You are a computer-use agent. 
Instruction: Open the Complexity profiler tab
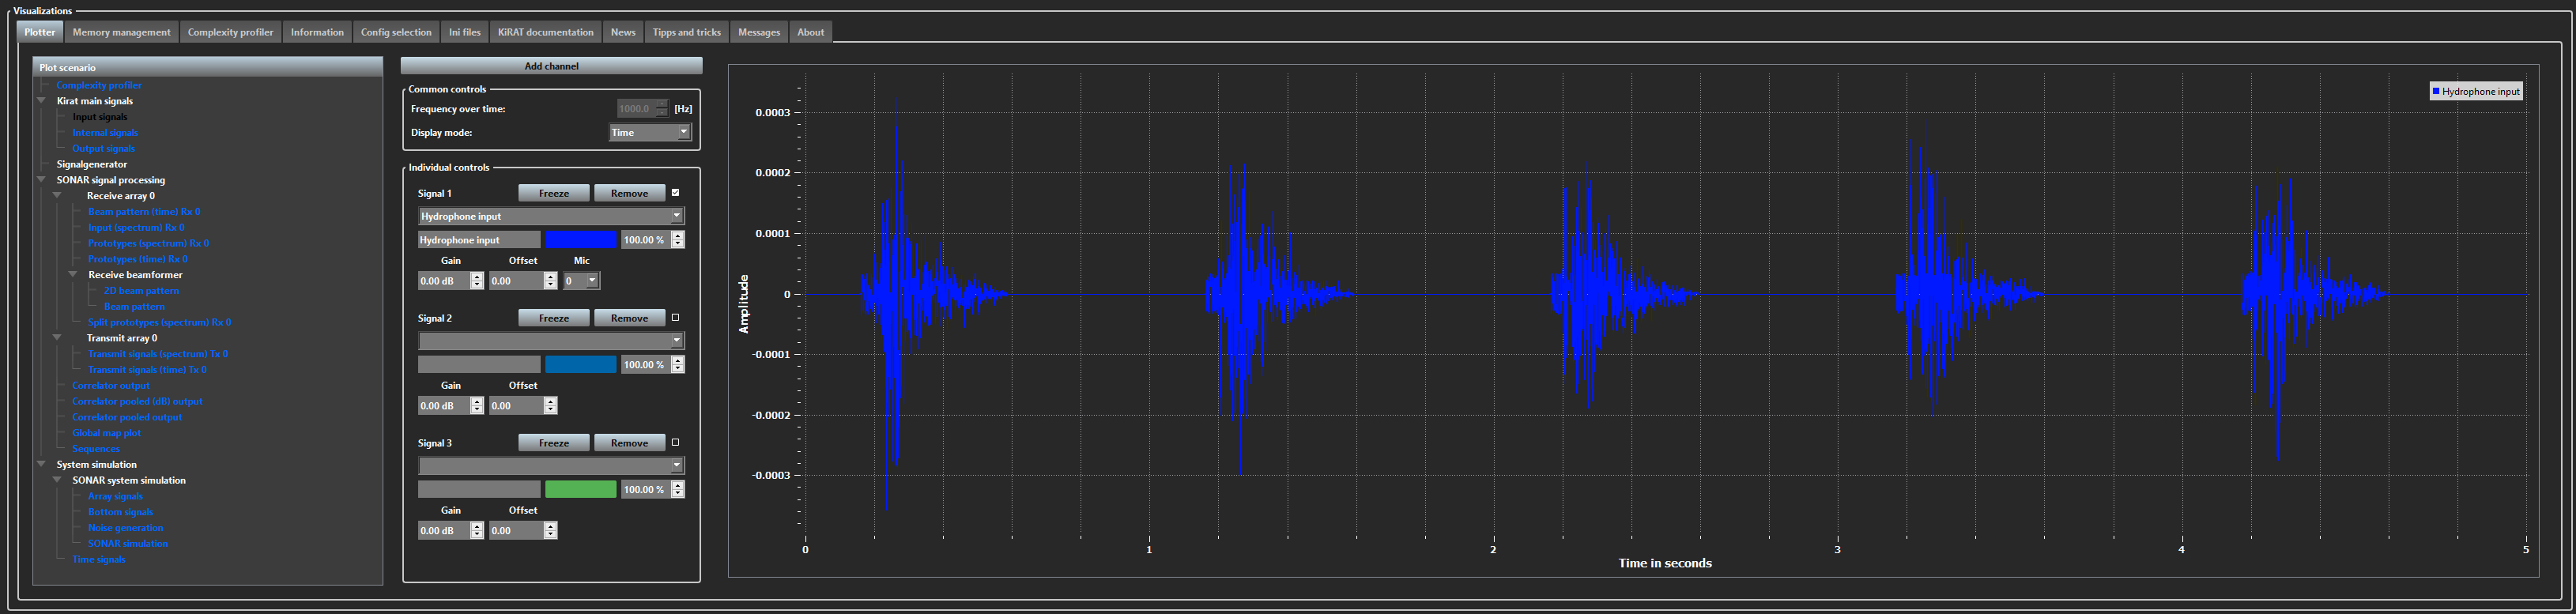(x=230, y=32)
